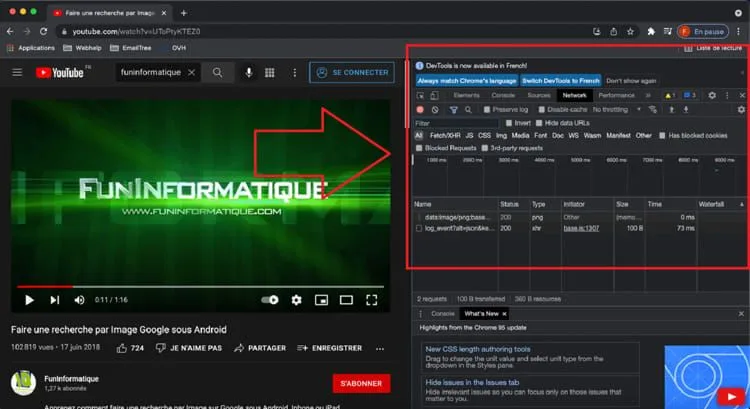750x409 pixels.
Task: Toggle the network filter funnel icon
Action: click(453, 109)
